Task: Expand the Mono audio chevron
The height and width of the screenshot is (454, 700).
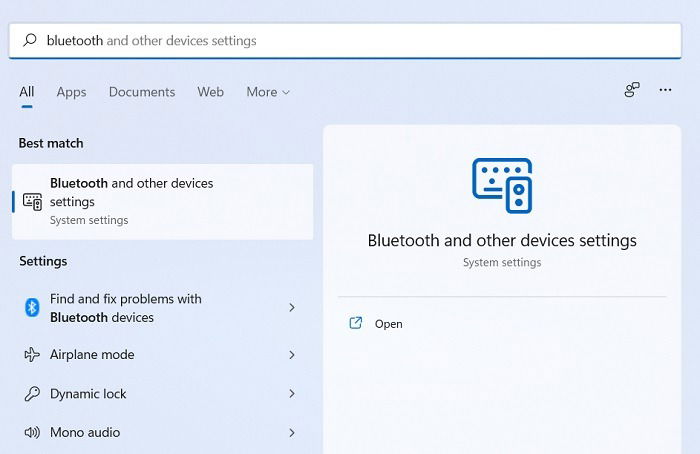Action: 292,433
